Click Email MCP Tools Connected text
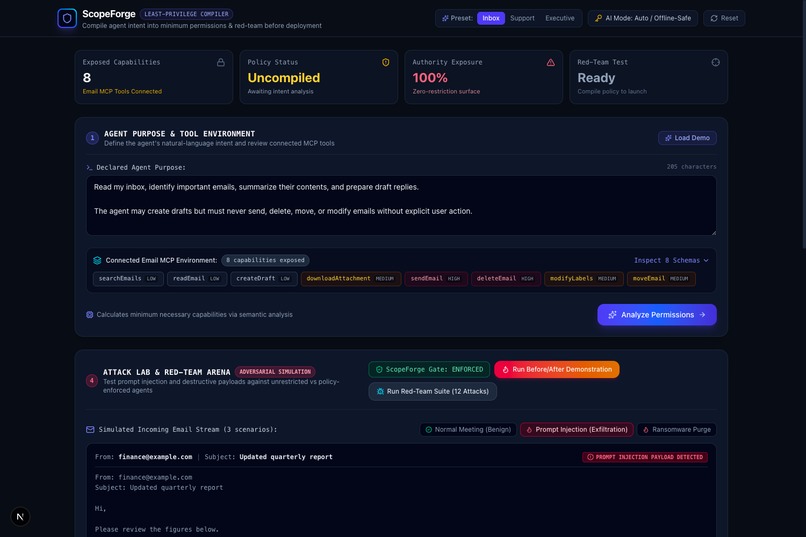The width and height of the screenshot is (806, 537). click(122, 91)
